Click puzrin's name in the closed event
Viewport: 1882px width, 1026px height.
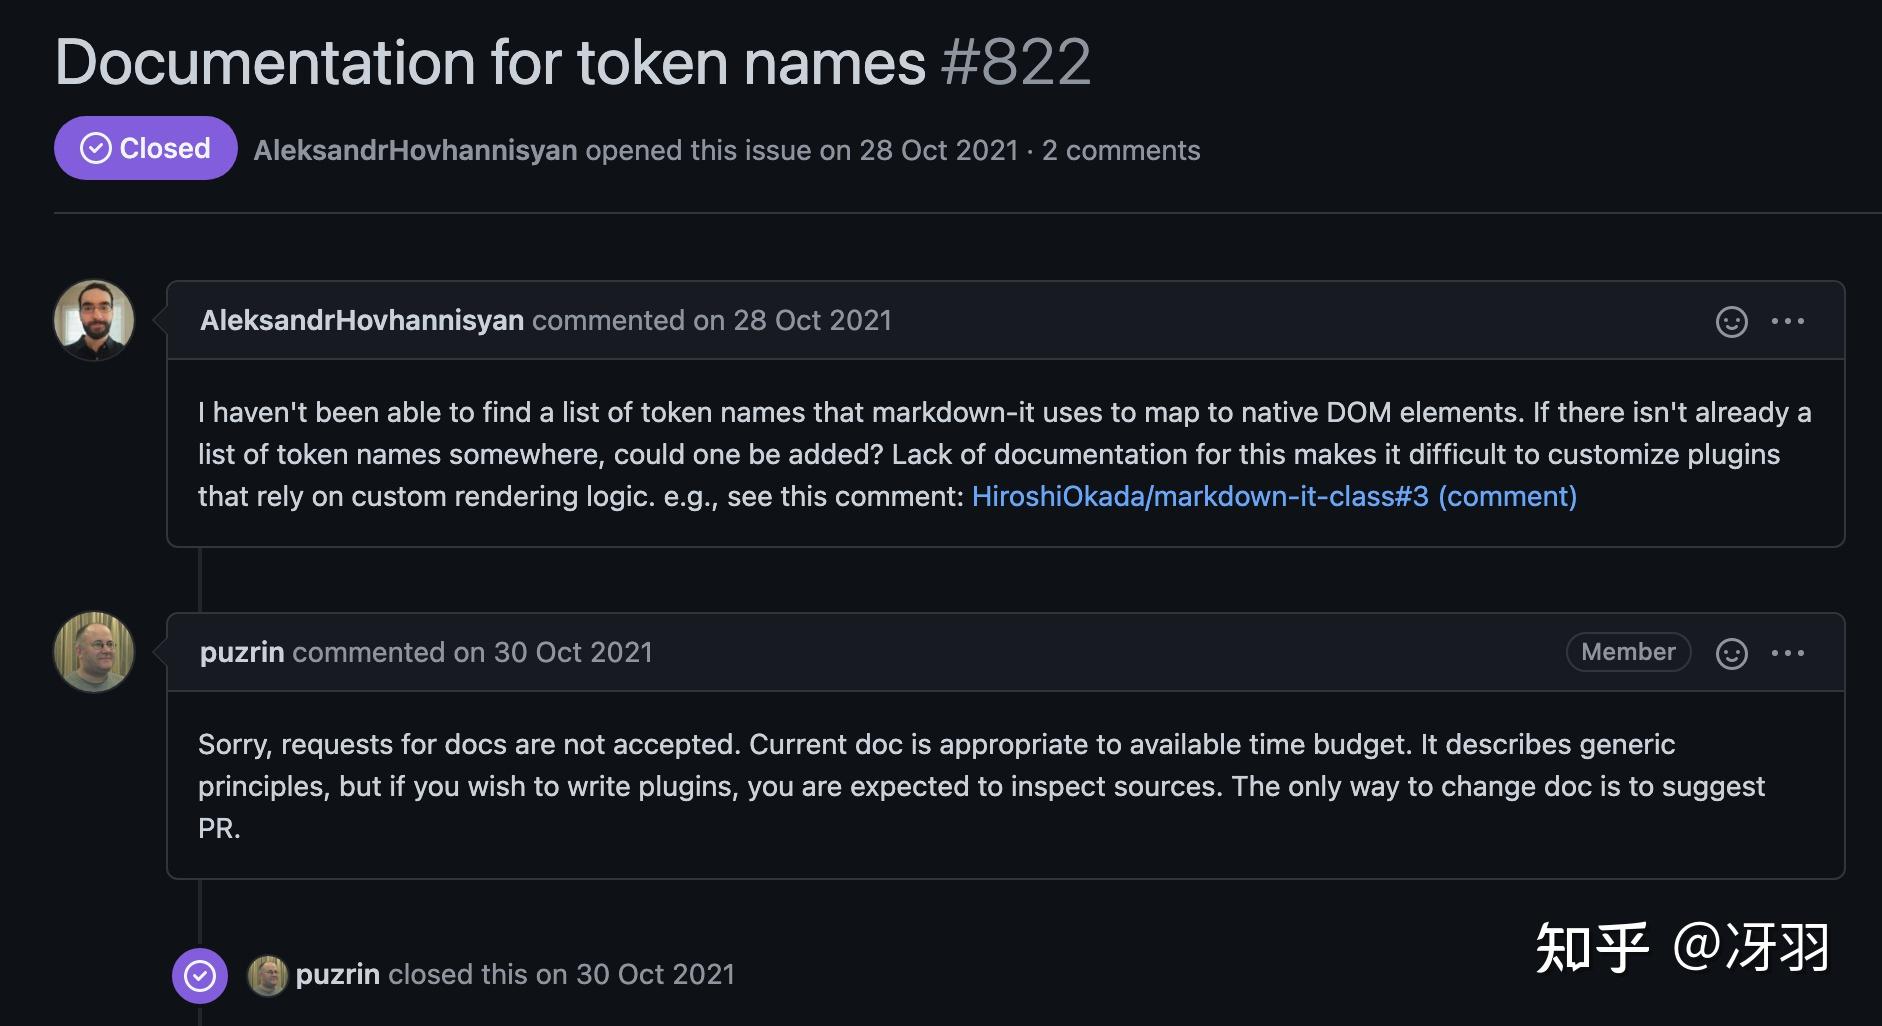pyautogui.click(x=338, y=974)
